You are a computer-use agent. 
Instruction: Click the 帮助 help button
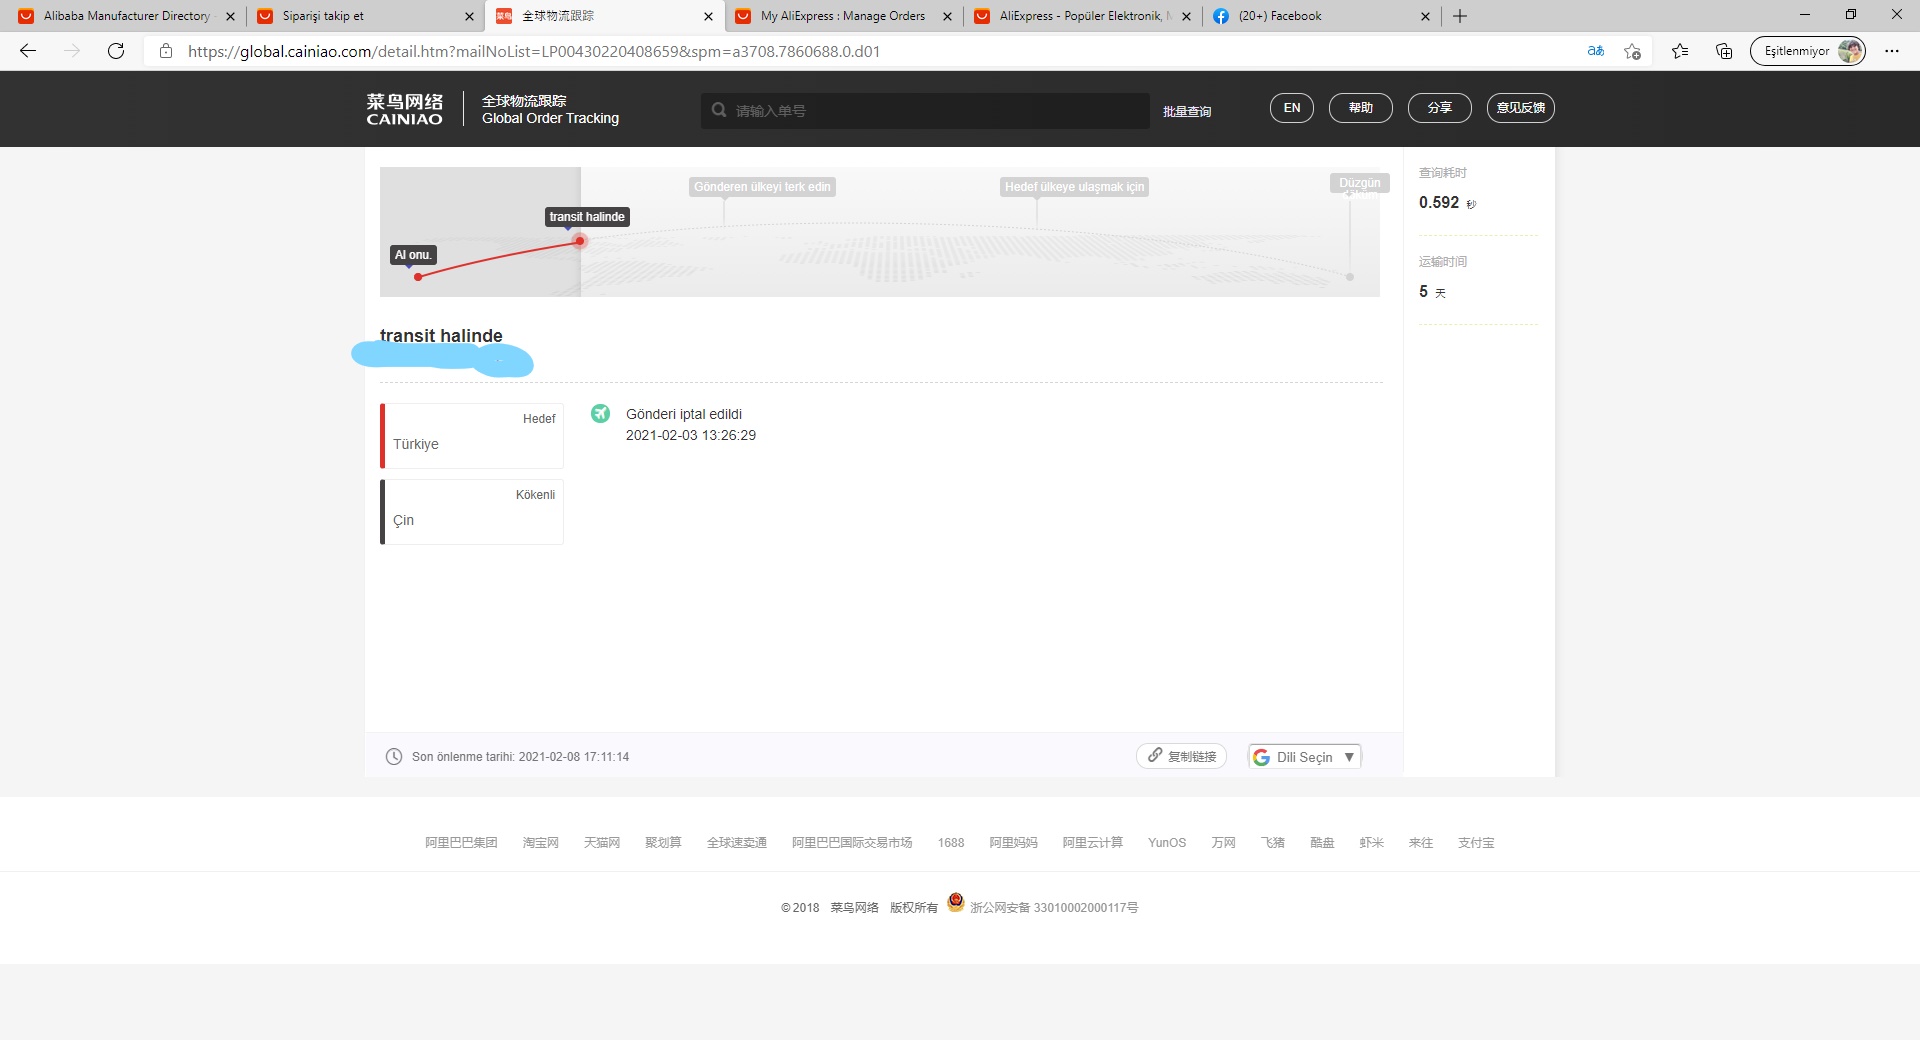coord(1361,108)
